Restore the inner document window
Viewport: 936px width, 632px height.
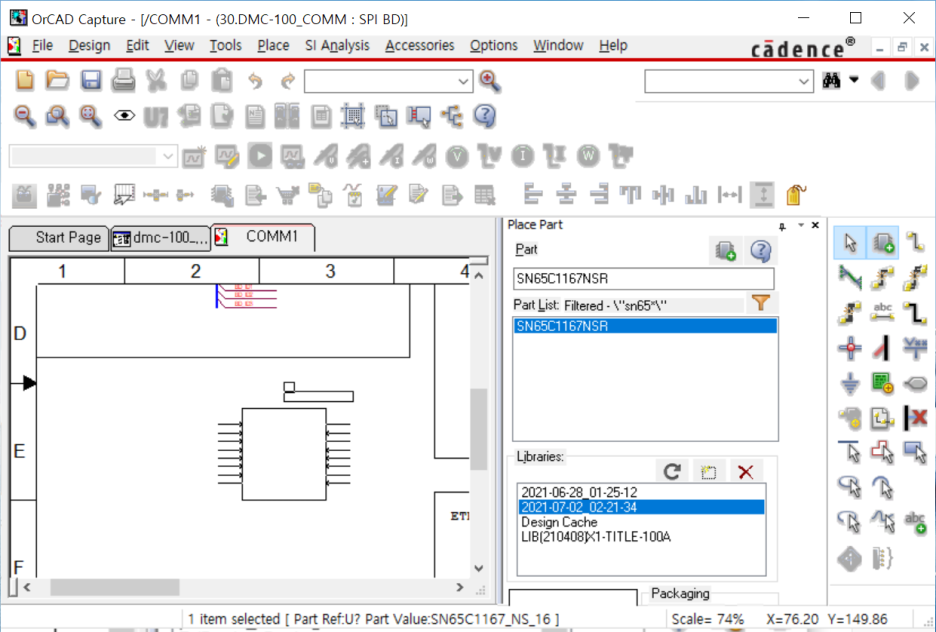click(902, 47)
